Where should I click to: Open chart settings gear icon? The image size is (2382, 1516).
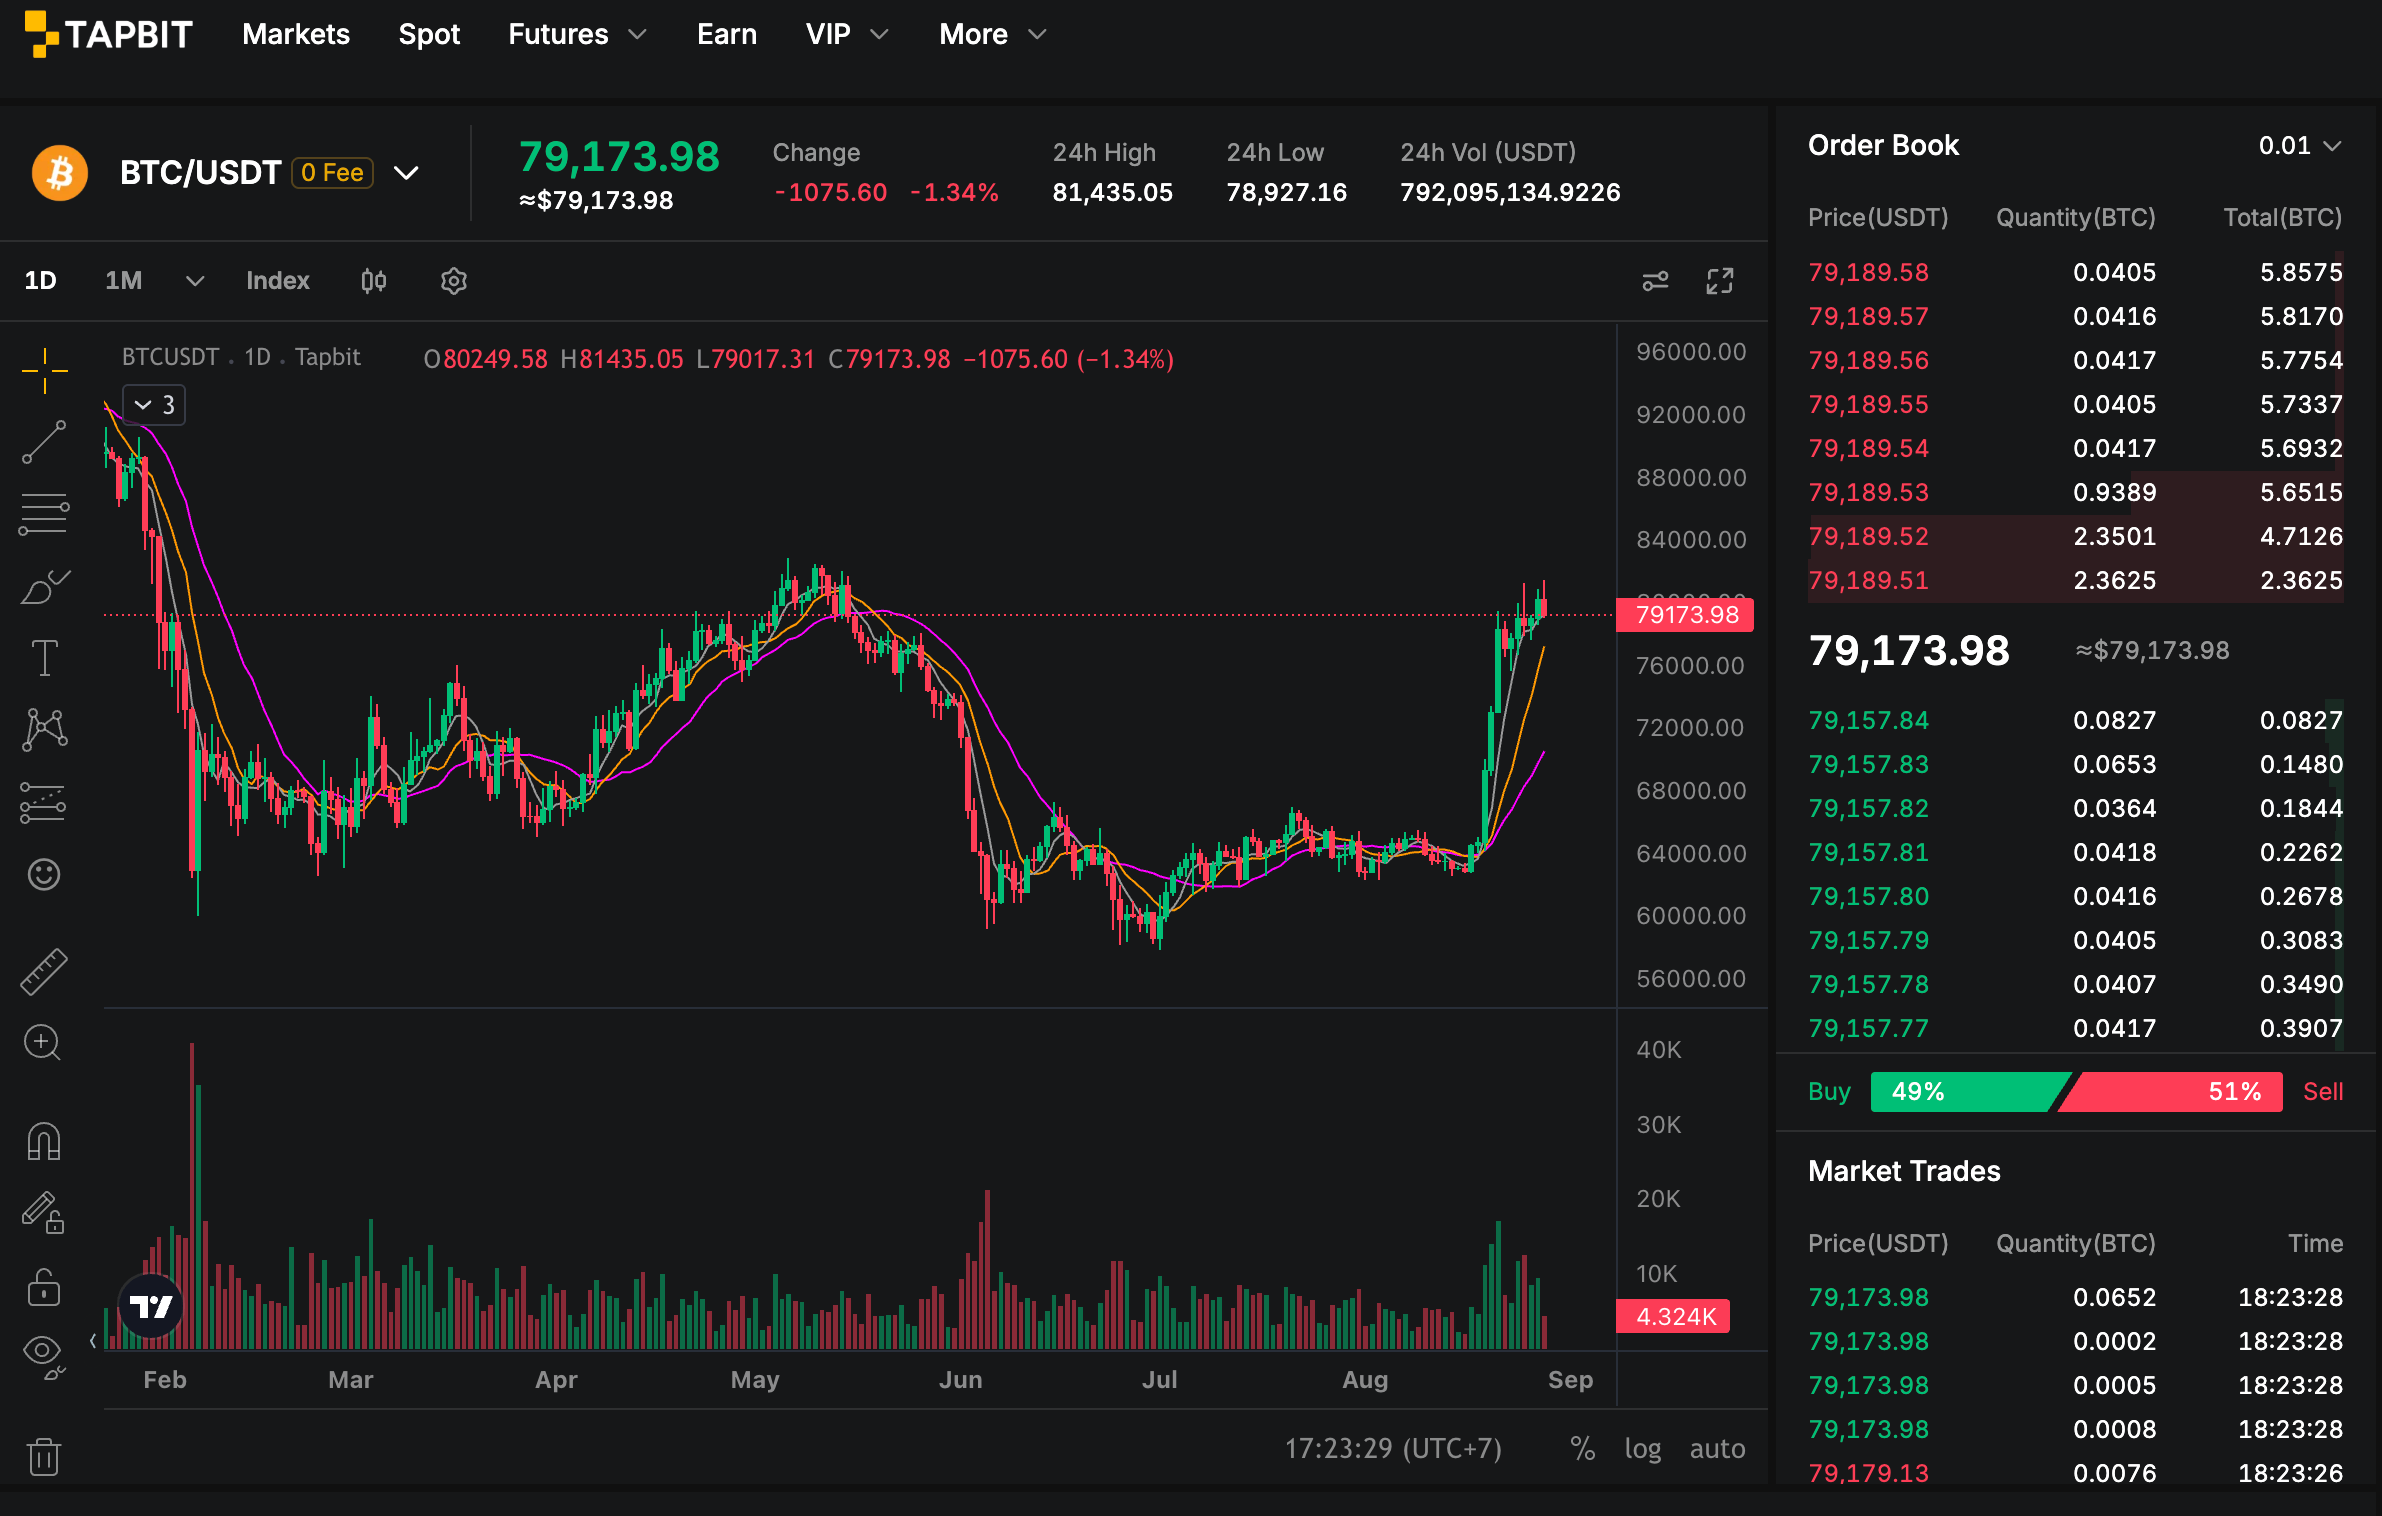[x=454, y=281]
